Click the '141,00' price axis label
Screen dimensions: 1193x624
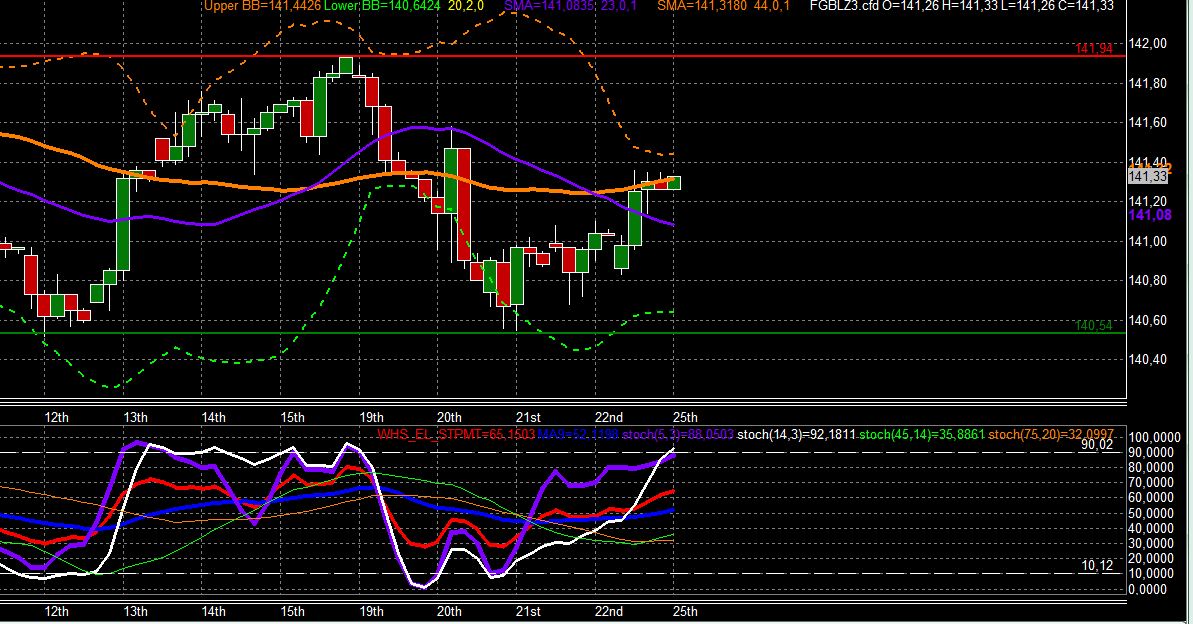click(x=1148, y=241)
